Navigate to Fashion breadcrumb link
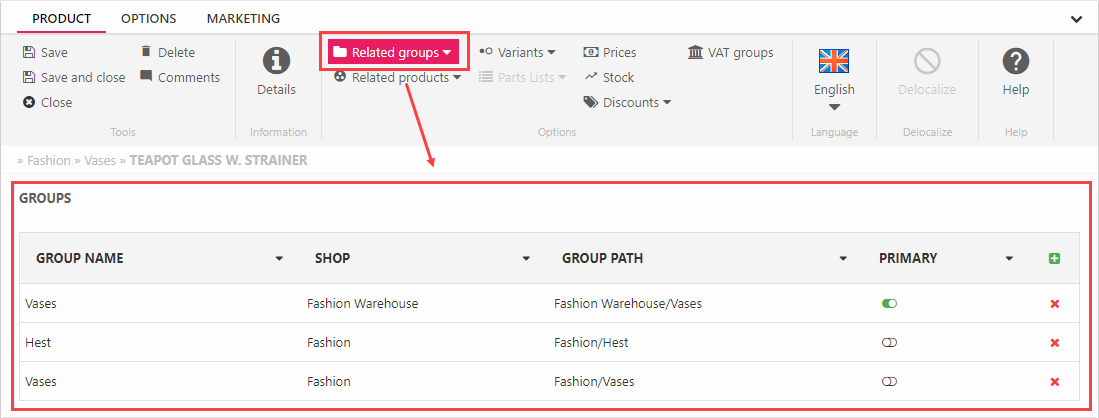The width and height of the screenshot is (1099, 418). (49, 160)
